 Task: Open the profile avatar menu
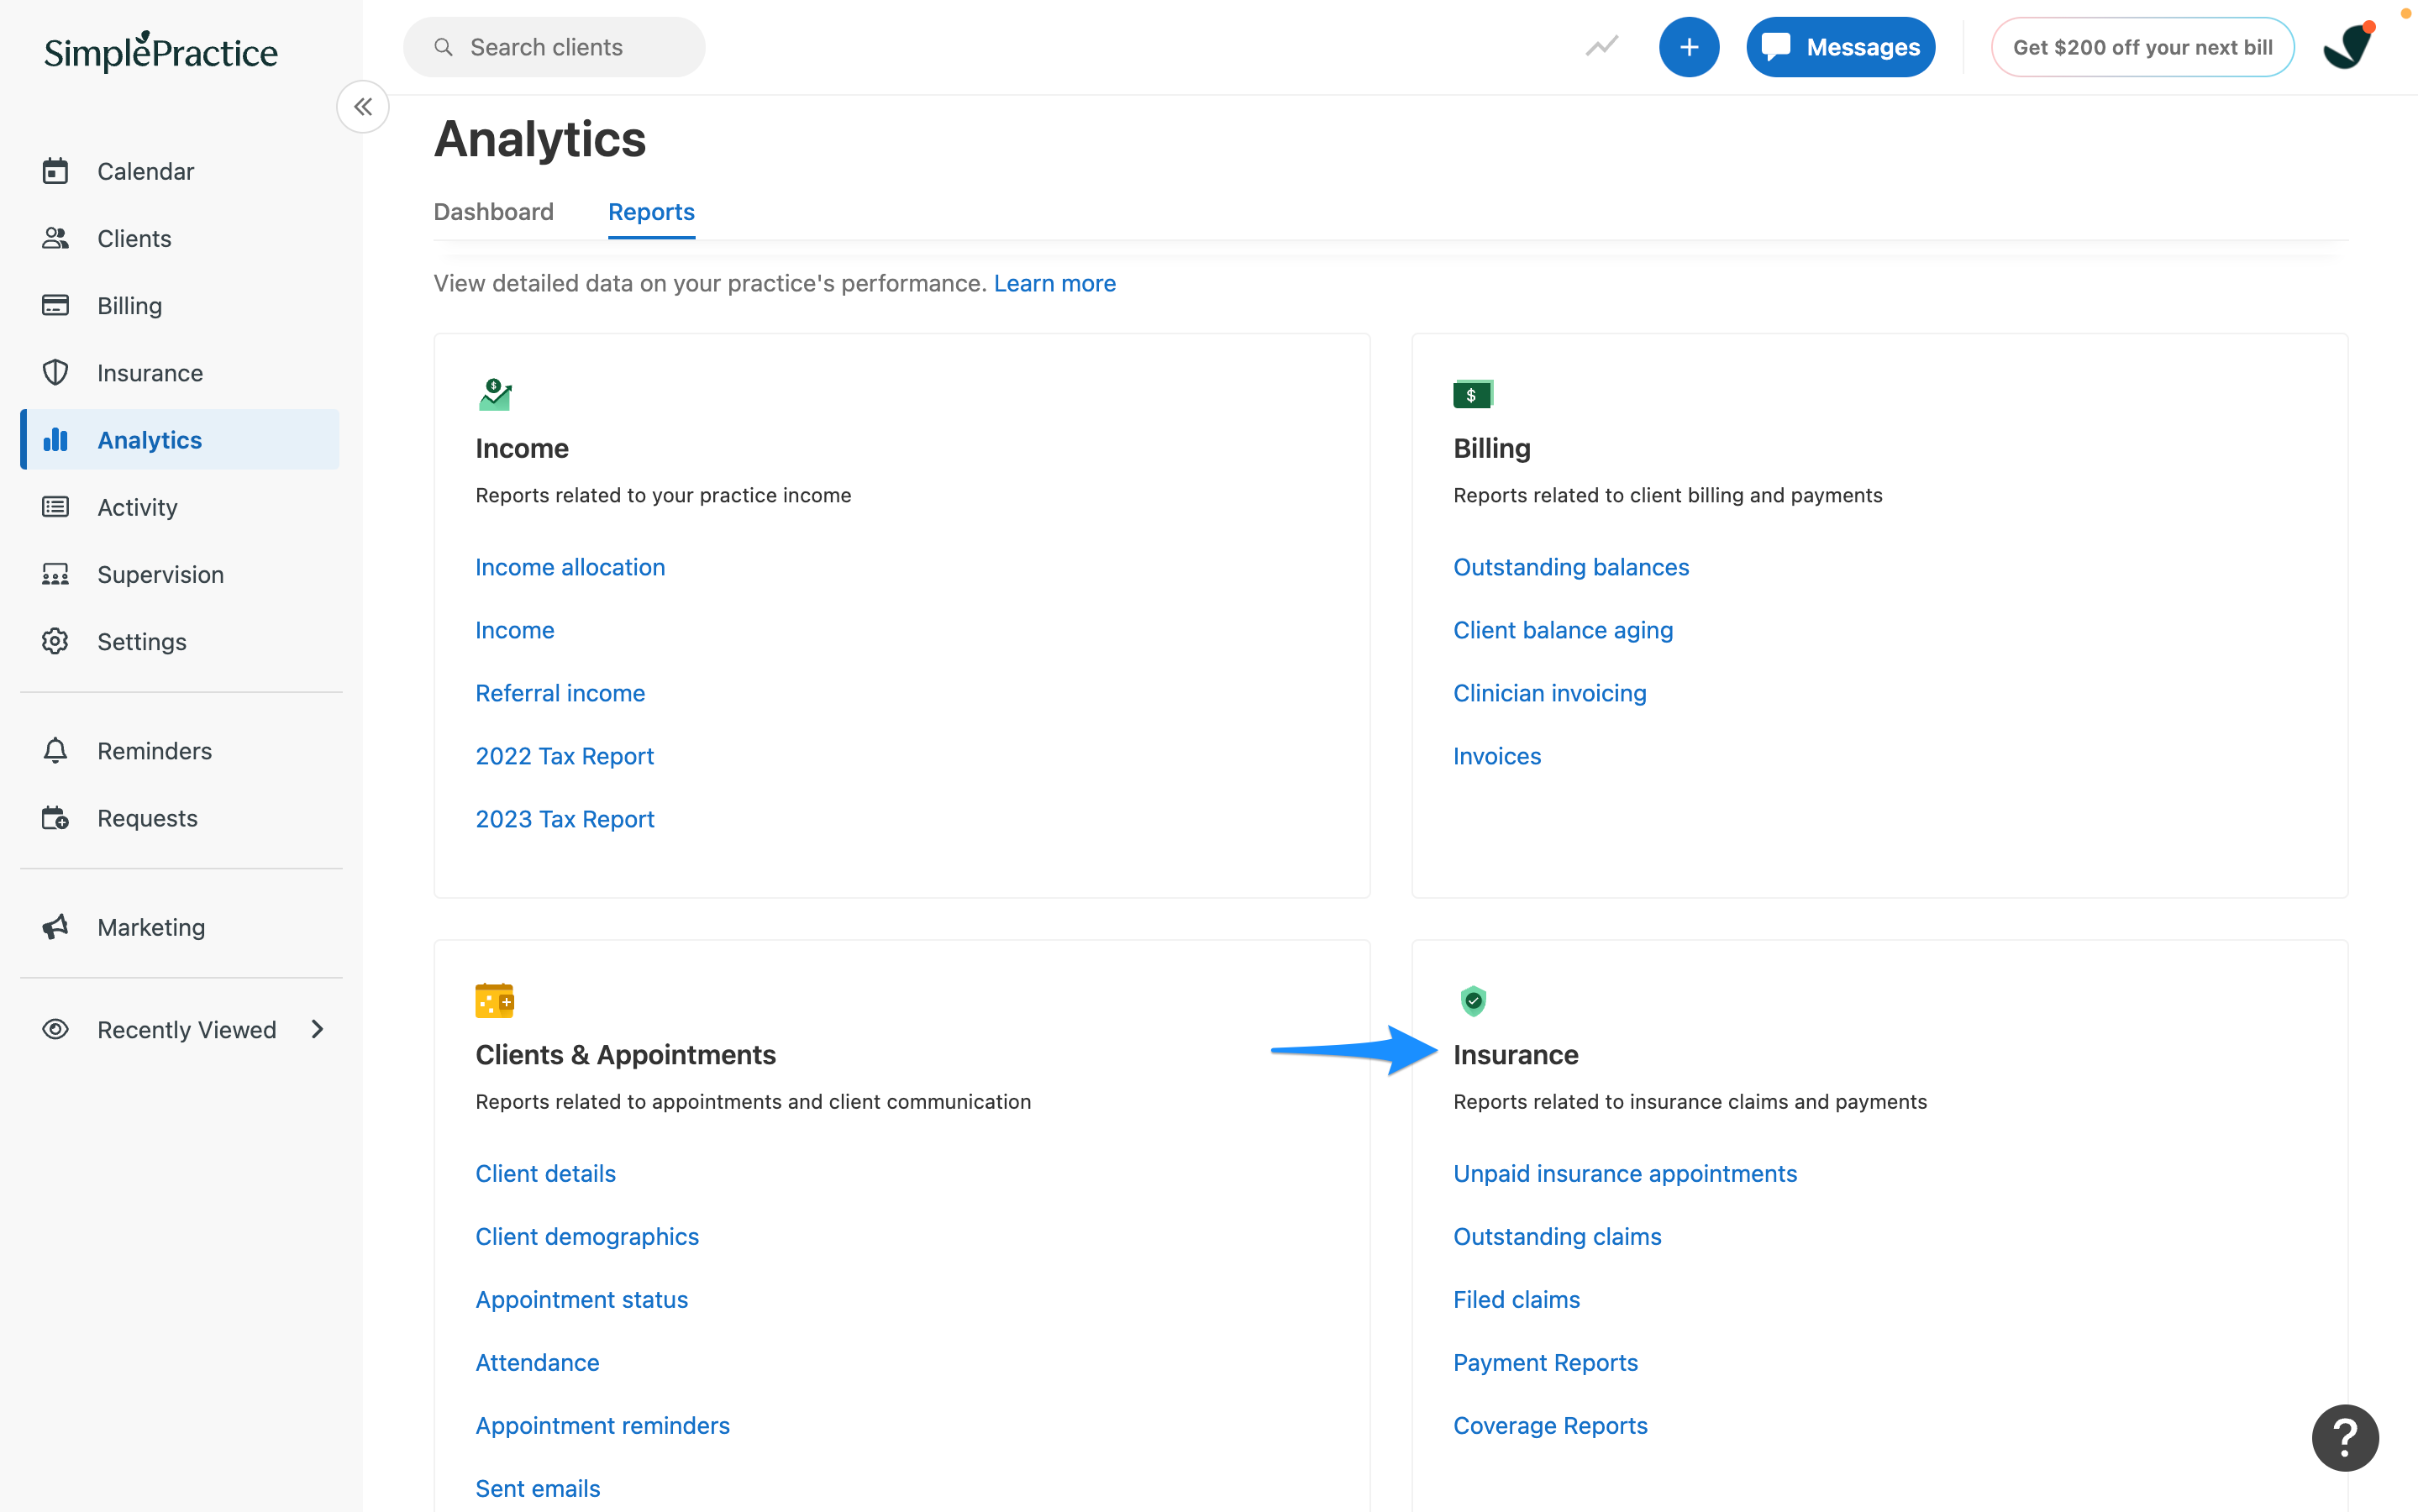coord(2348,46)
